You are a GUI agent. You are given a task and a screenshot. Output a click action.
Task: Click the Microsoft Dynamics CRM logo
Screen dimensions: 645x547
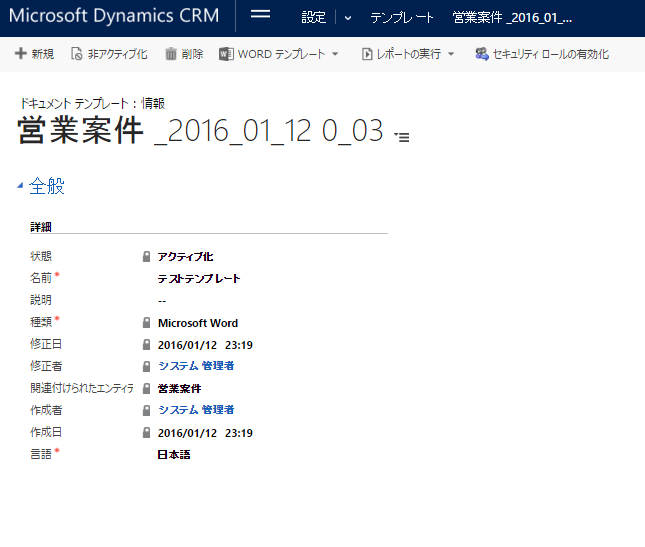pos(114,16)
